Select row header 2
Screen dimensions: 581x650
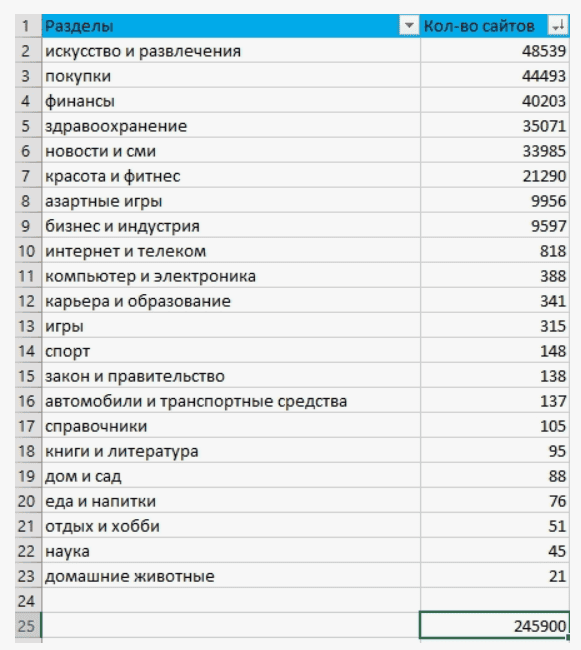pyautogui.click(x=28, y=51)
